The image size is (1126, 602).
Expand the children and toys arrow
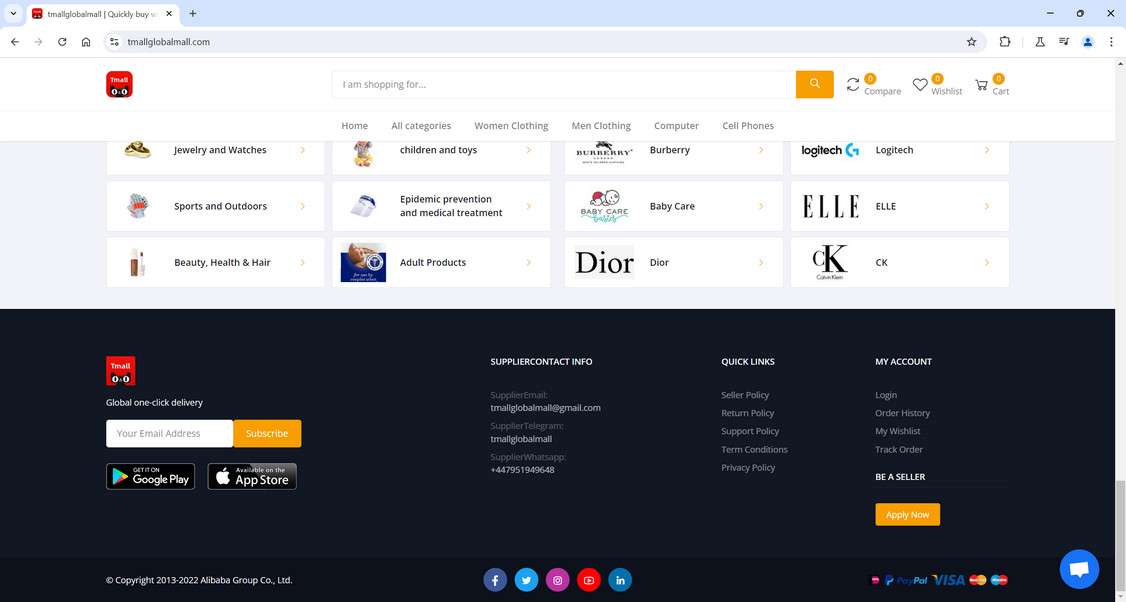pyautogui.click(x=529, y=150)
